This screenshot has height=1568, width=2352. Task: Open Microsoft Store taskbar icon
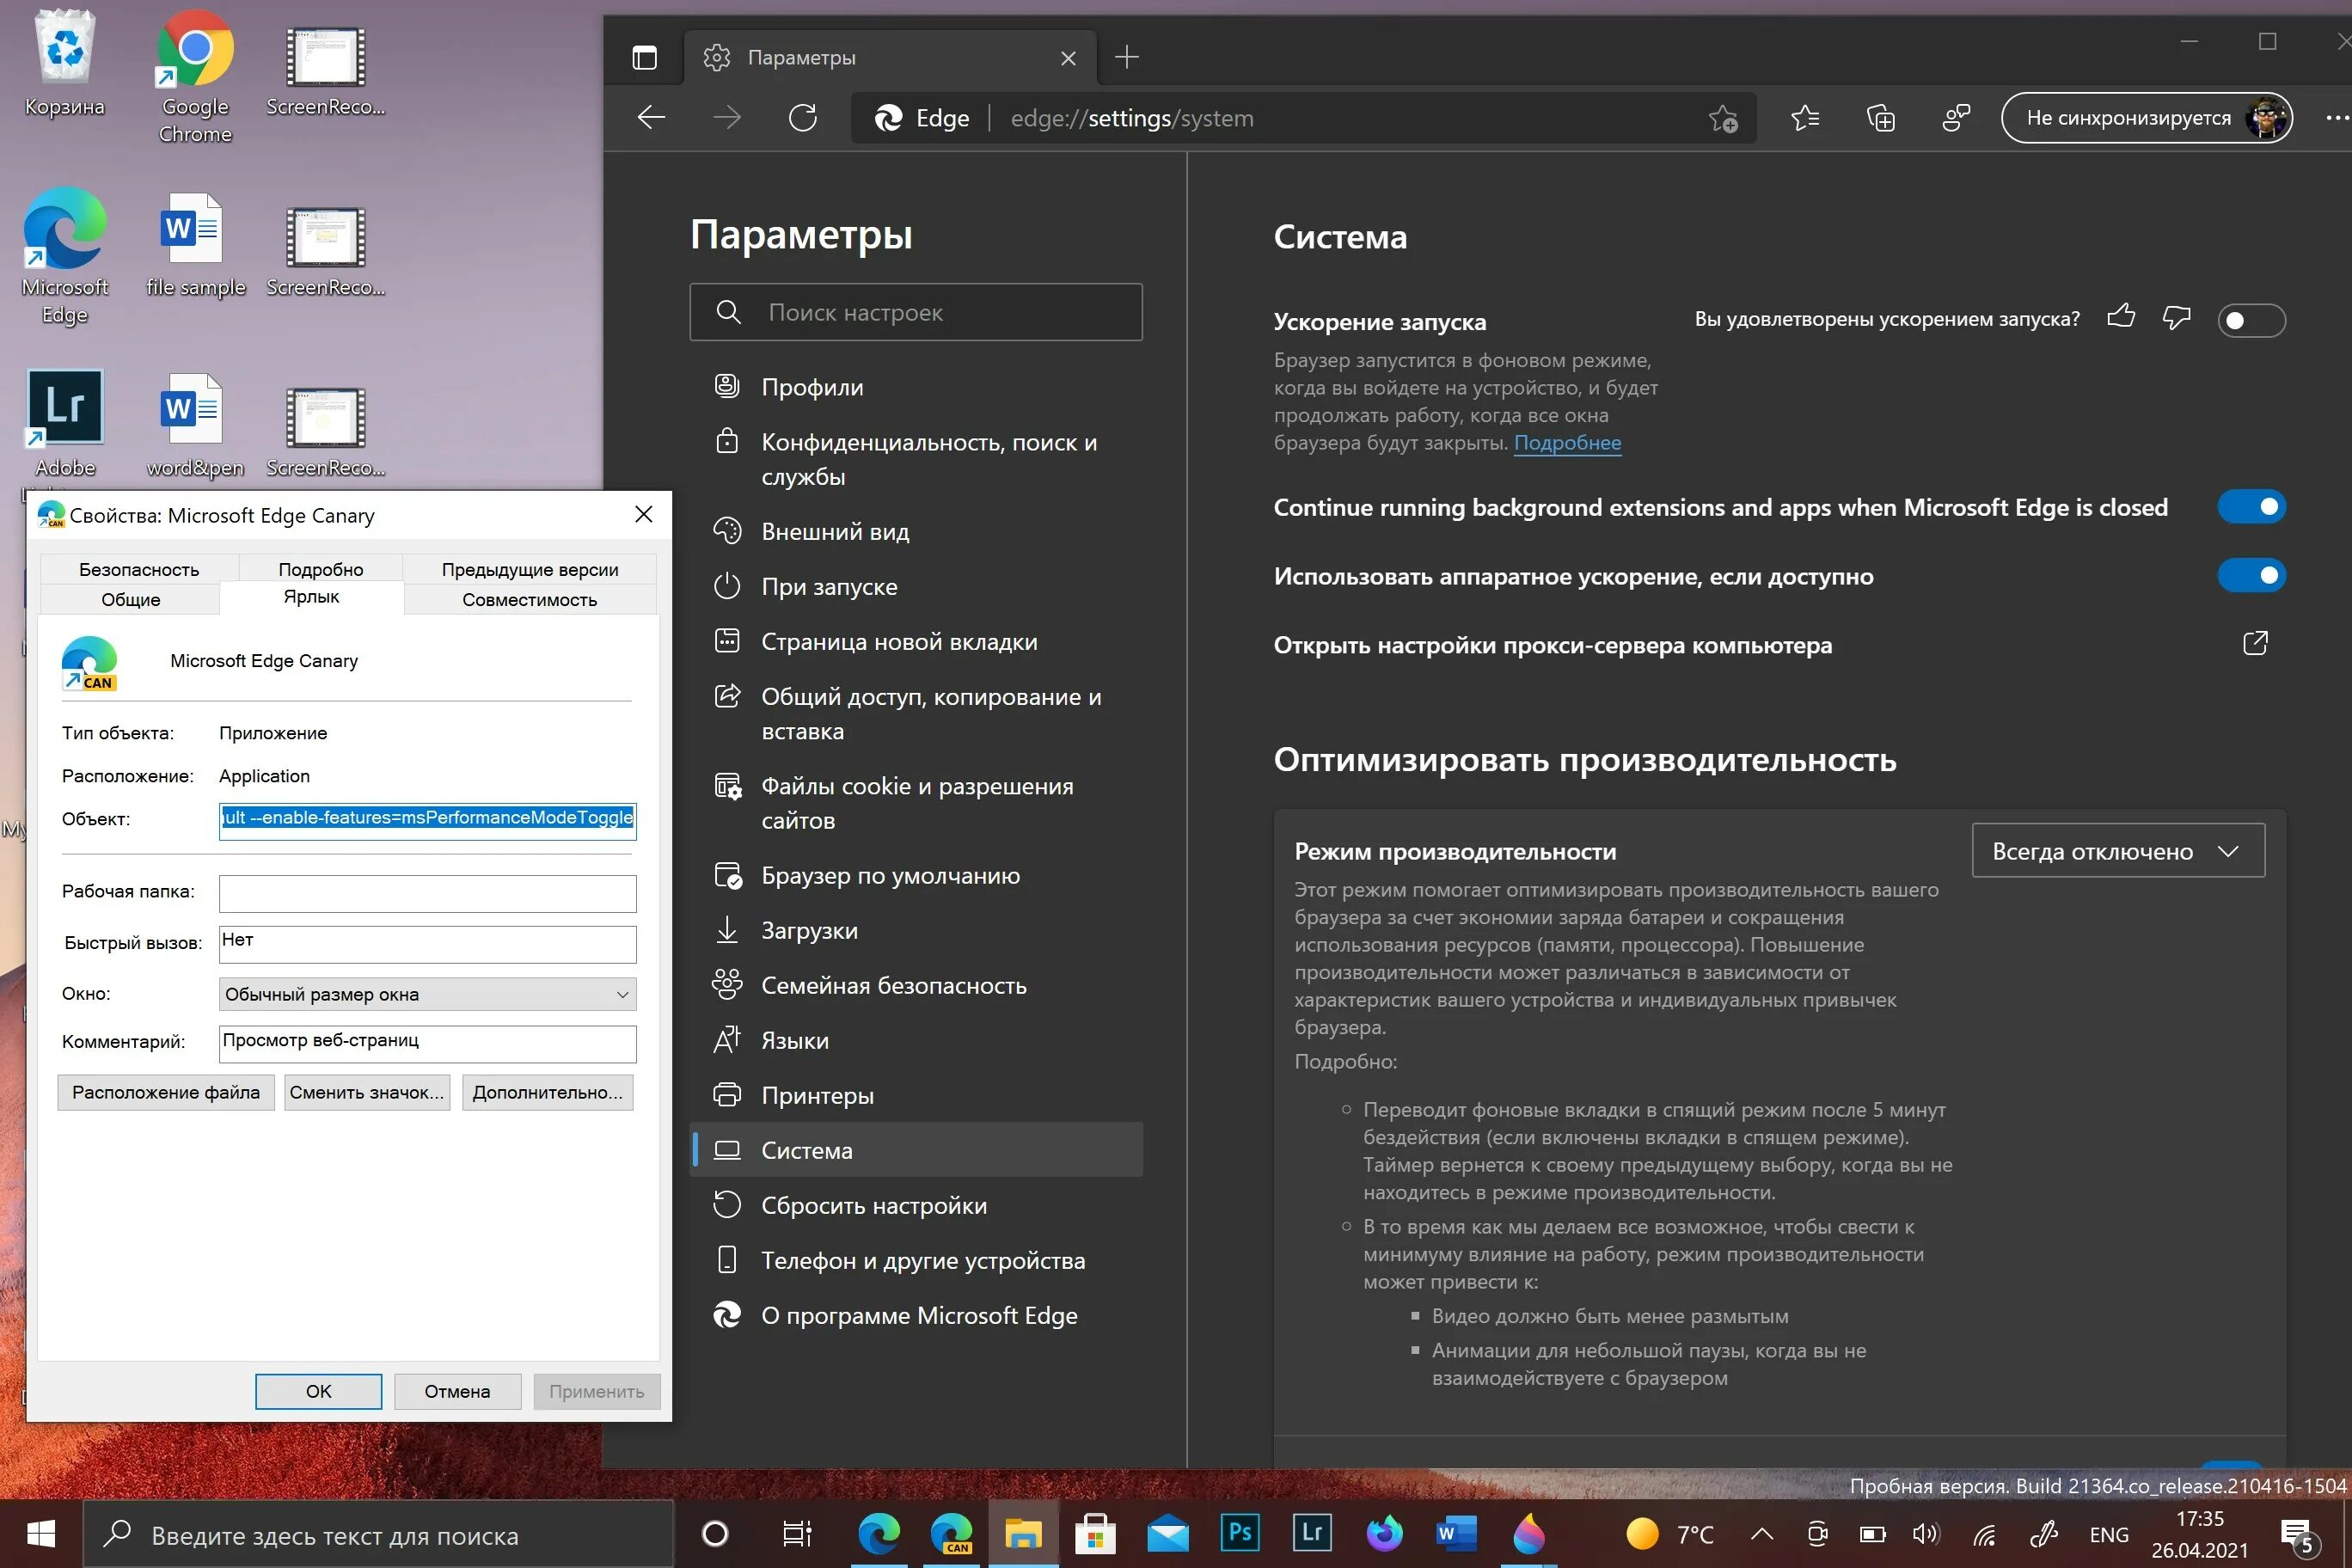(1095, 1533)
